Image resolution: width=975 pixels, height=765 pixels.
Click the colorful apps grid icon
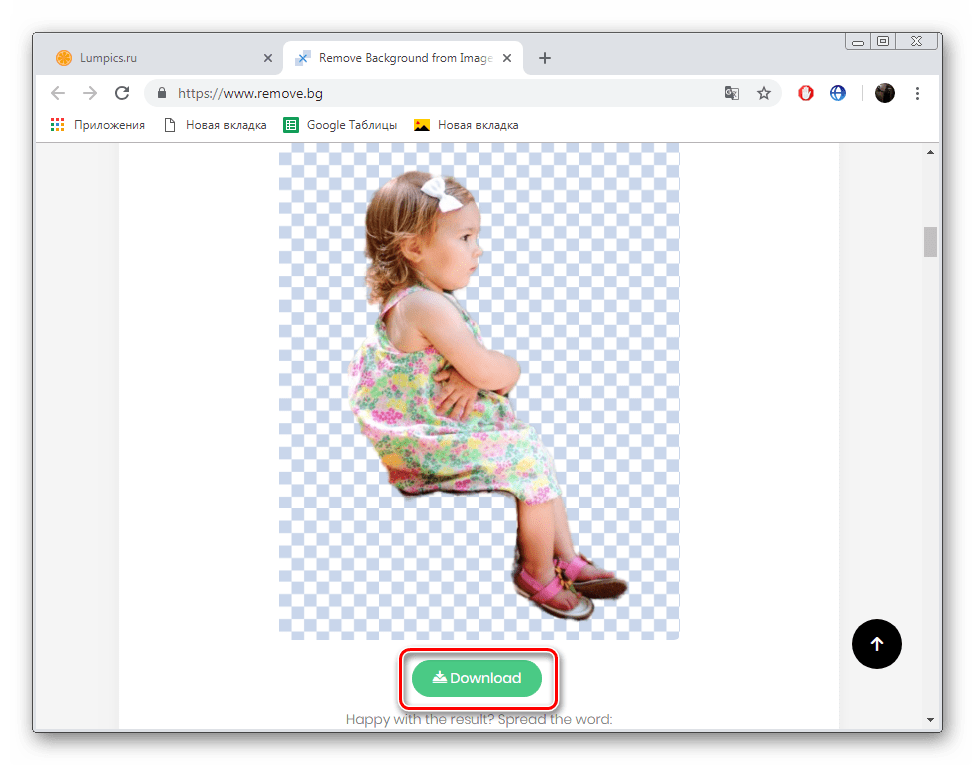(x=57, y=125)
